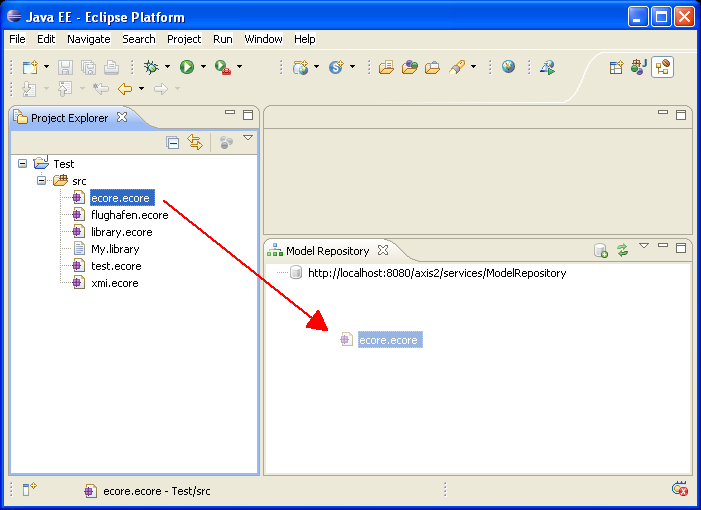Open dropdown next to web service icon

point(353,67)
